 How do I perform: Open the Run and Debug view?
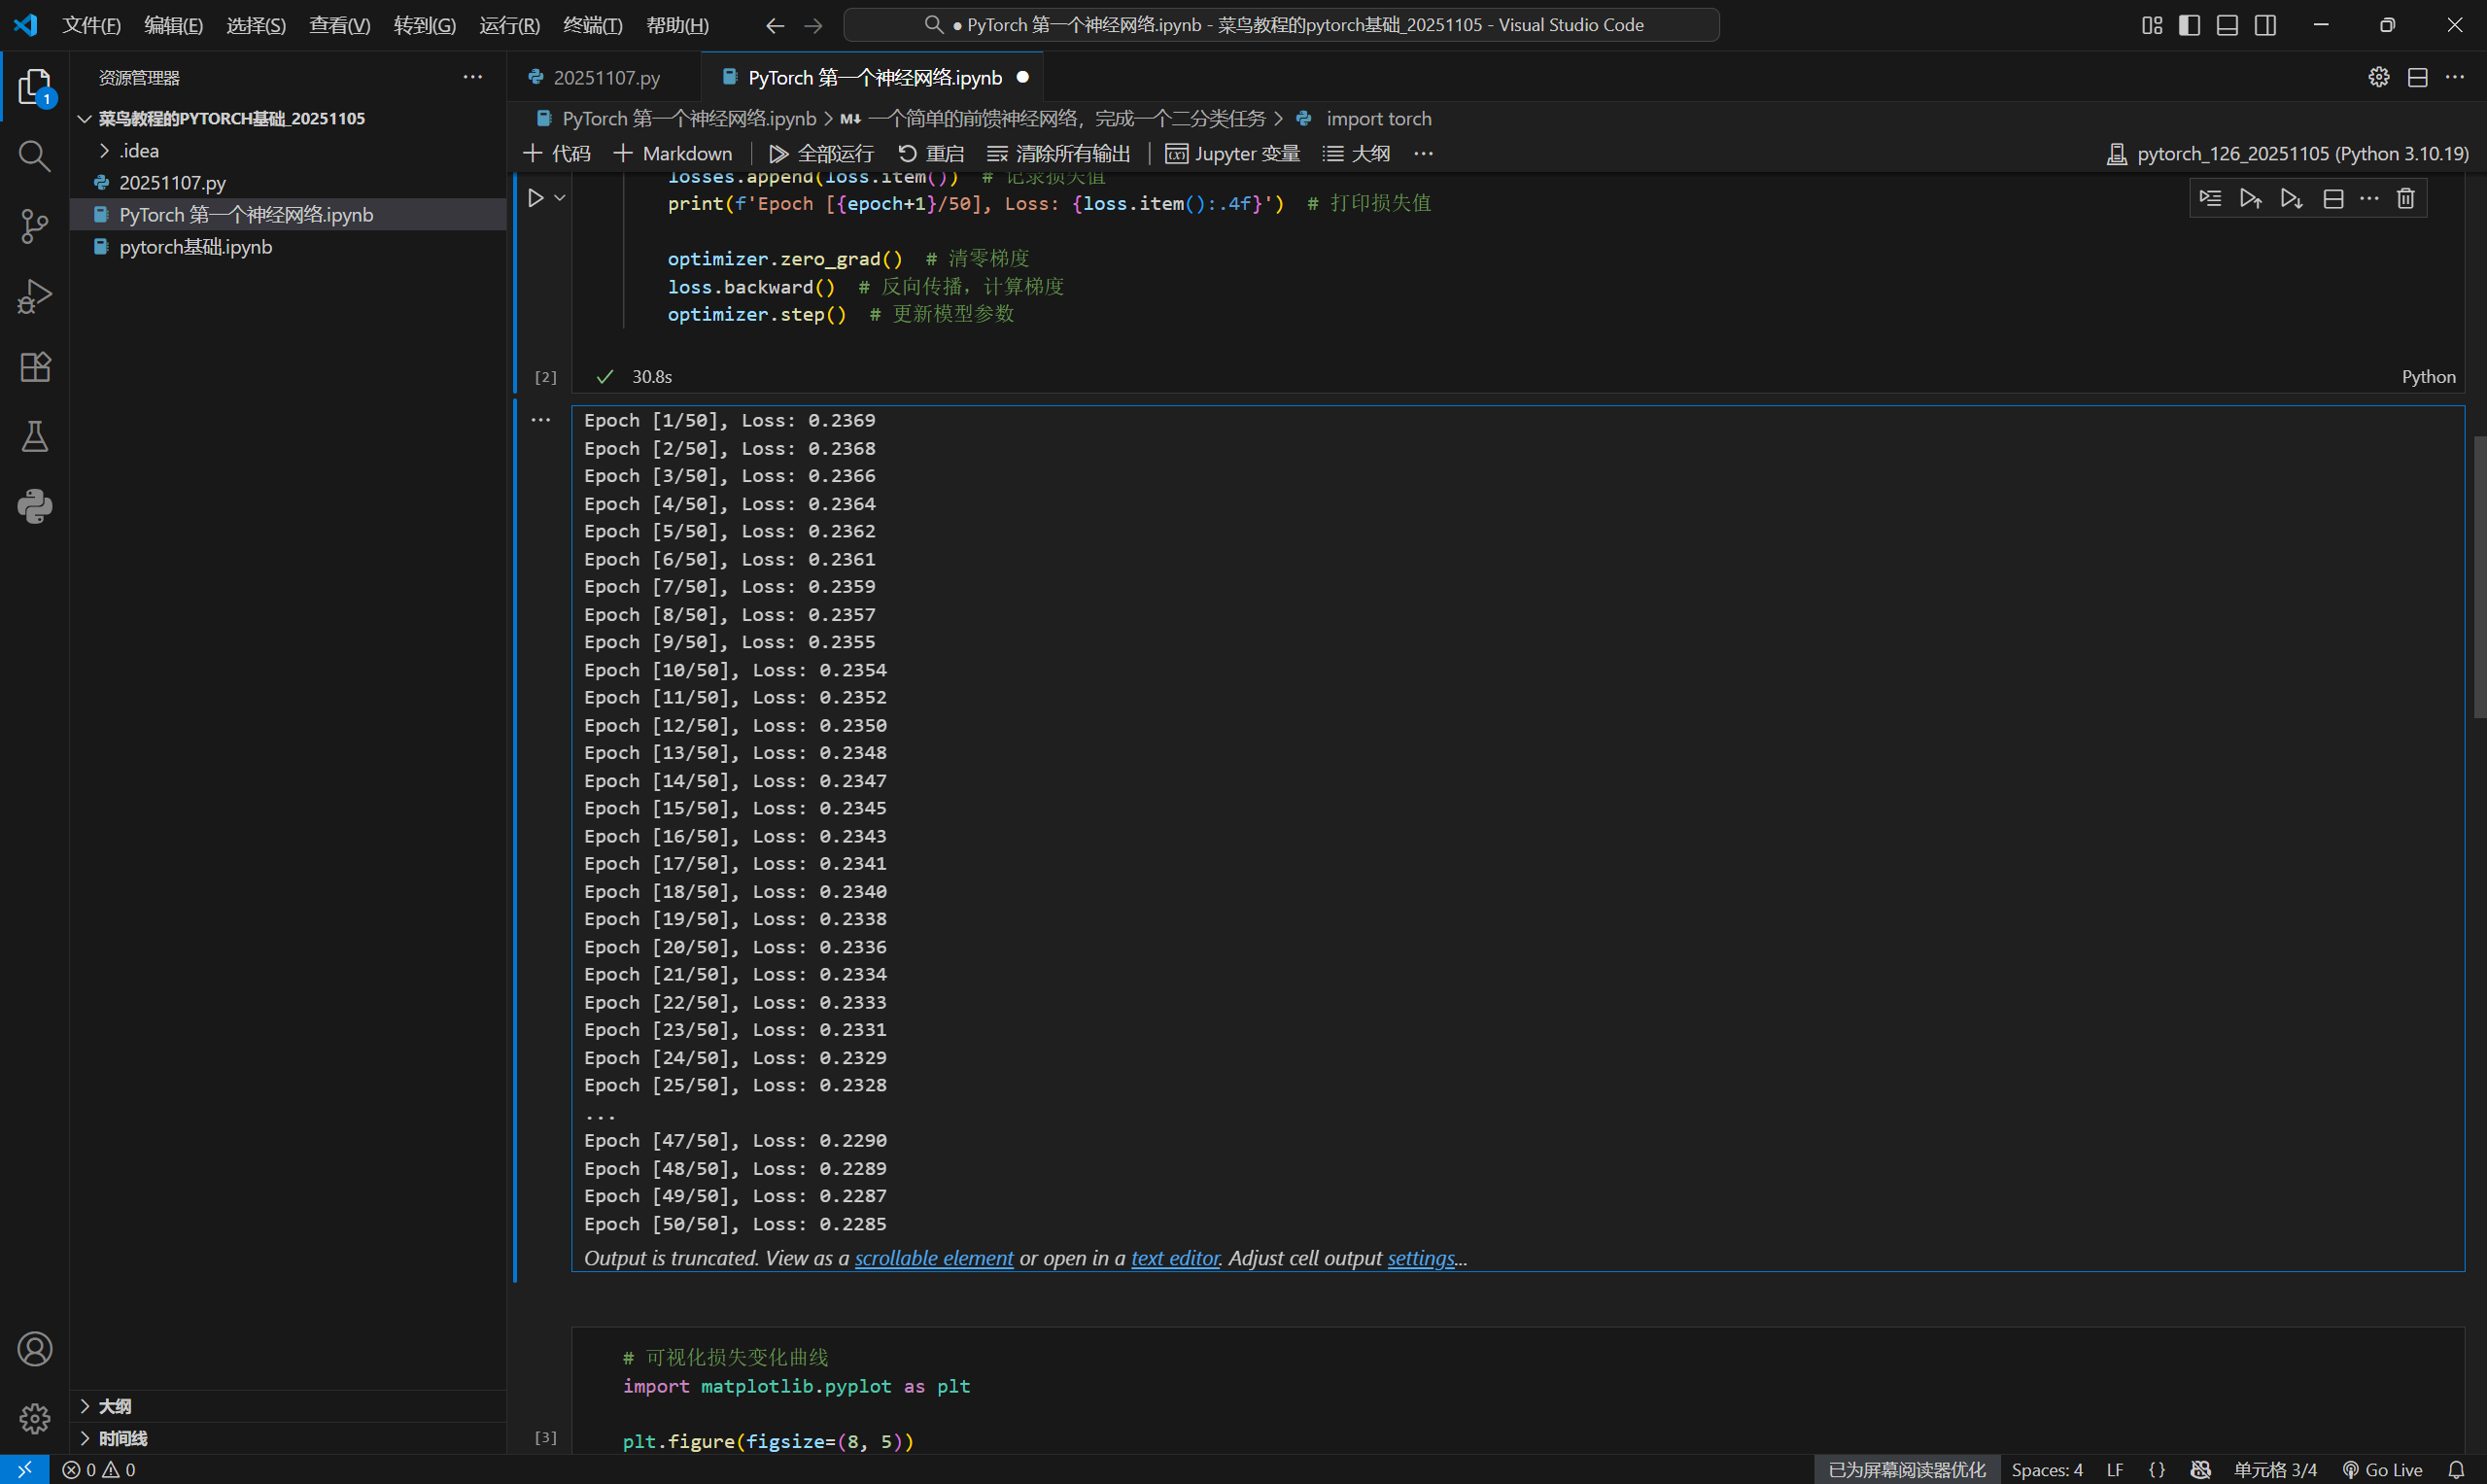point(35,296)
